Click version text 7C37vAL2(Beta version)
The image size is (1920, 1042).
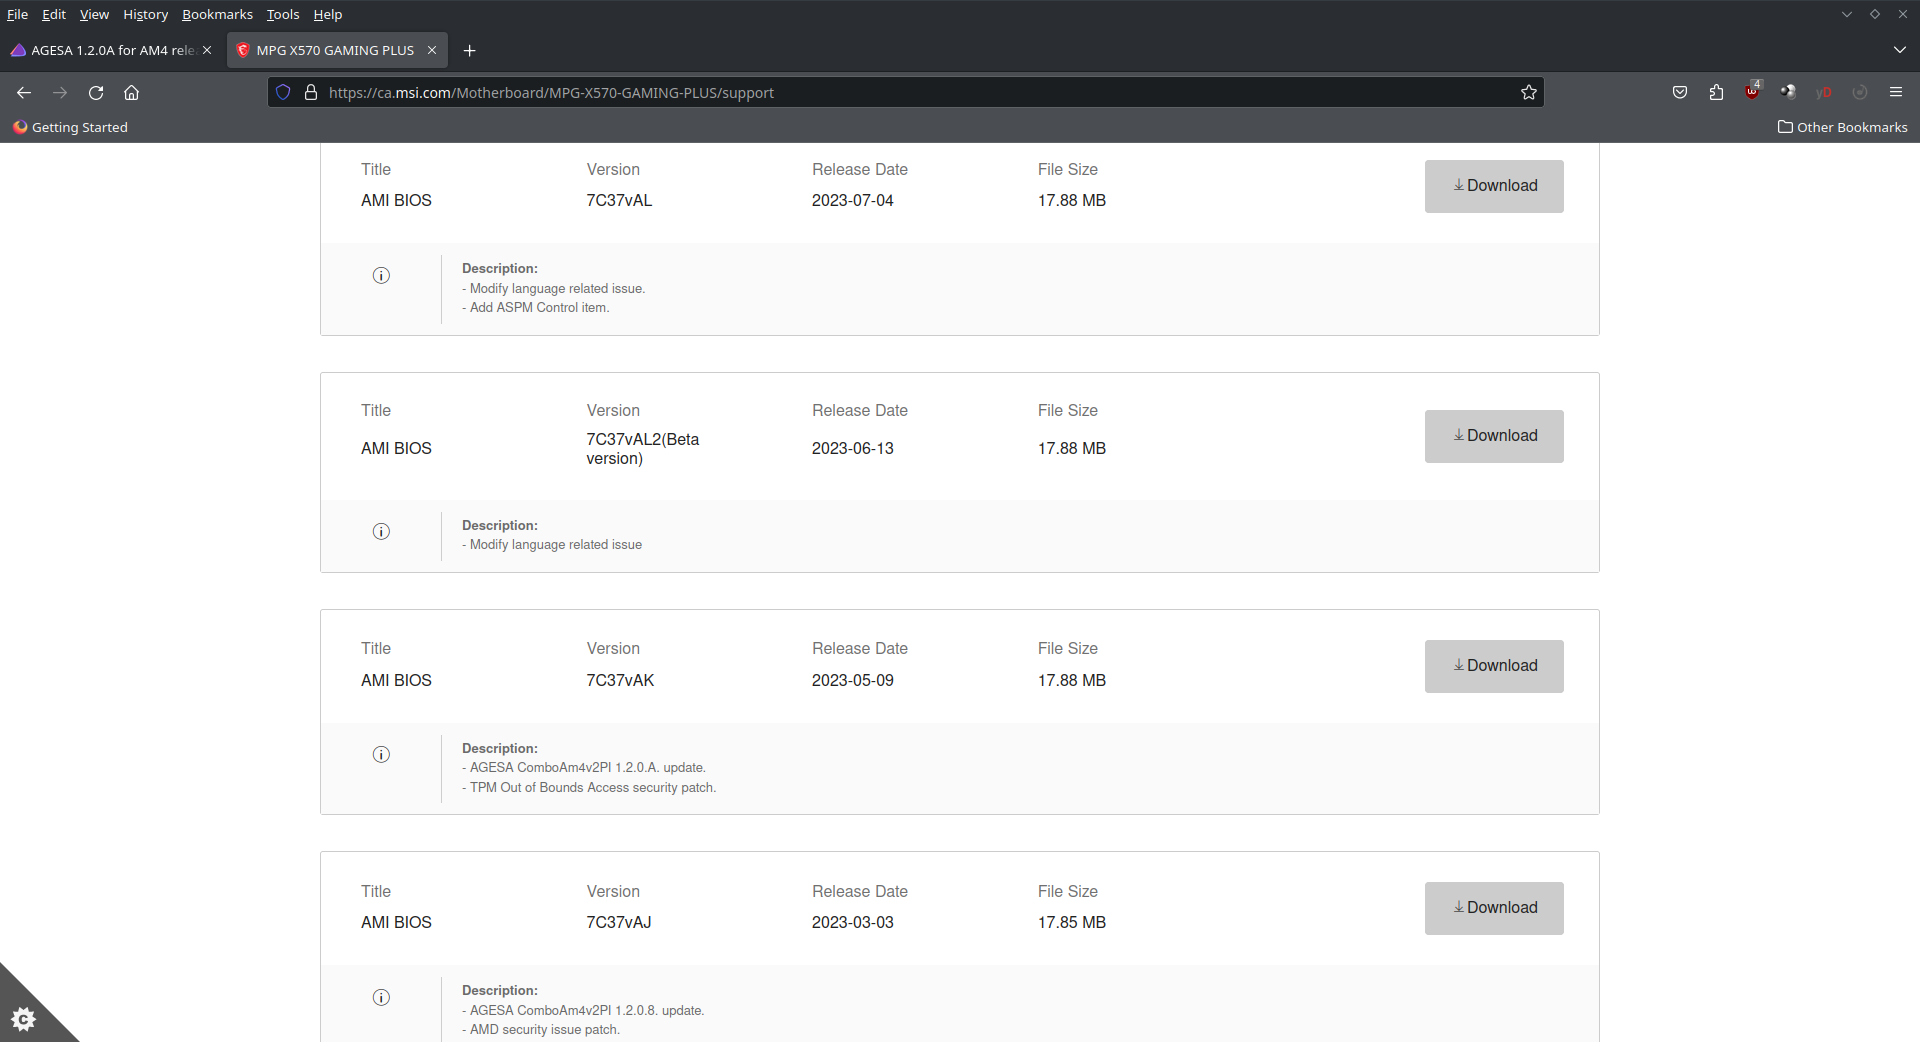pyautogui.click(x=643, y=449)
